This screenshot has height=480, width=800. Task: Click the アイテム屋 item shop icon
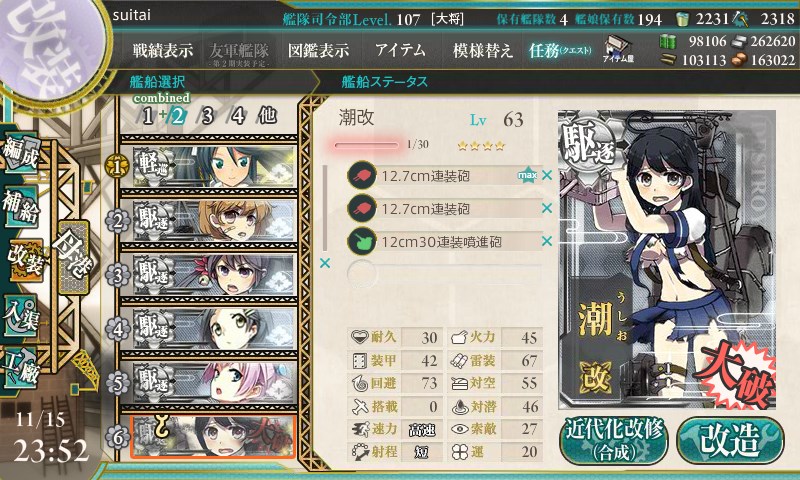[x=618, y=49]
